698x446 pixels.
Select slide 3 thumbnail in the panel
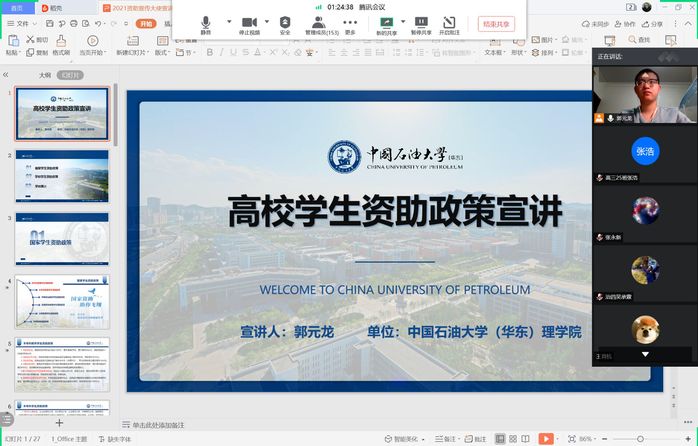tap(62, 233)
